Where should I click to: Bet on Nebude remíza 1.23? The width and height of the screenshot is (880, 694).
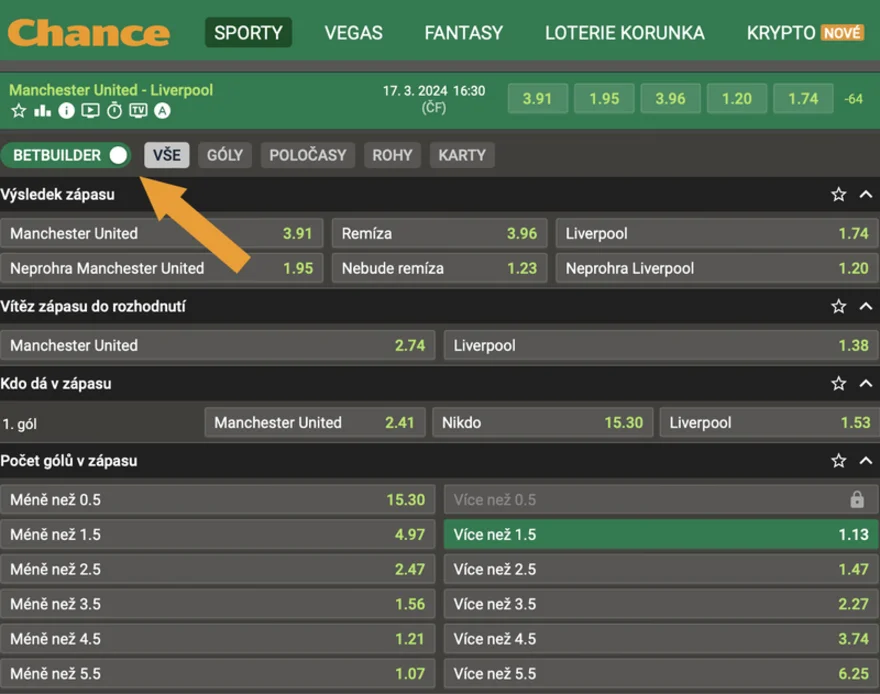point(439,268)
